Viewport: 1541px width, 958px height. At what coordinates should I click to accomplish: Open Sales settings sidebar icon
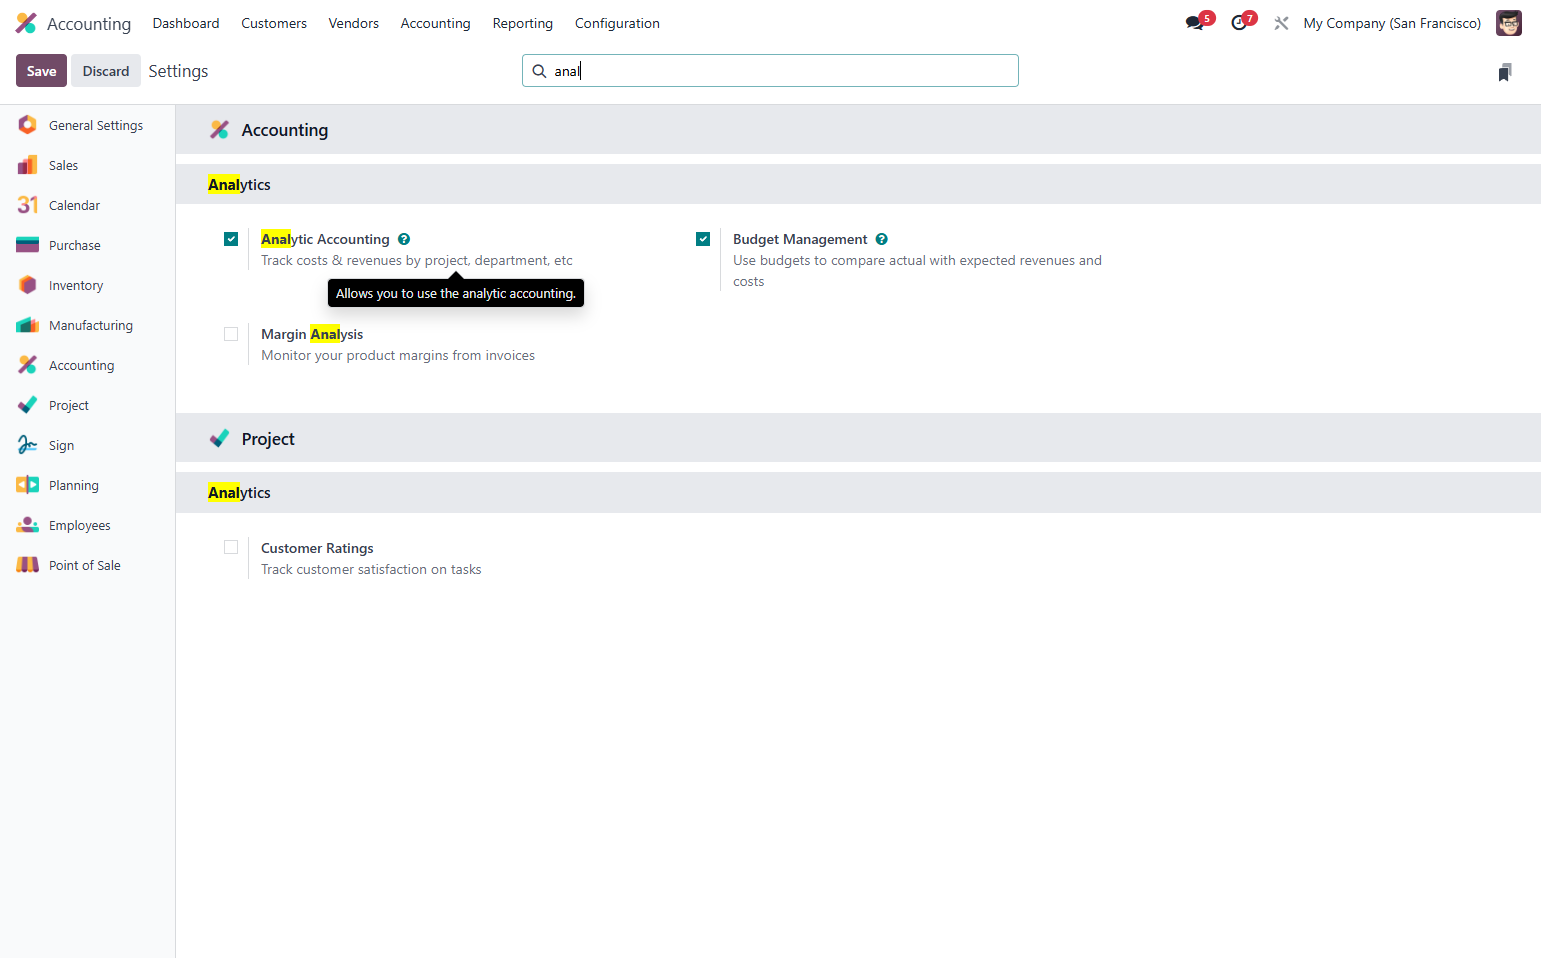pos(28,165)
